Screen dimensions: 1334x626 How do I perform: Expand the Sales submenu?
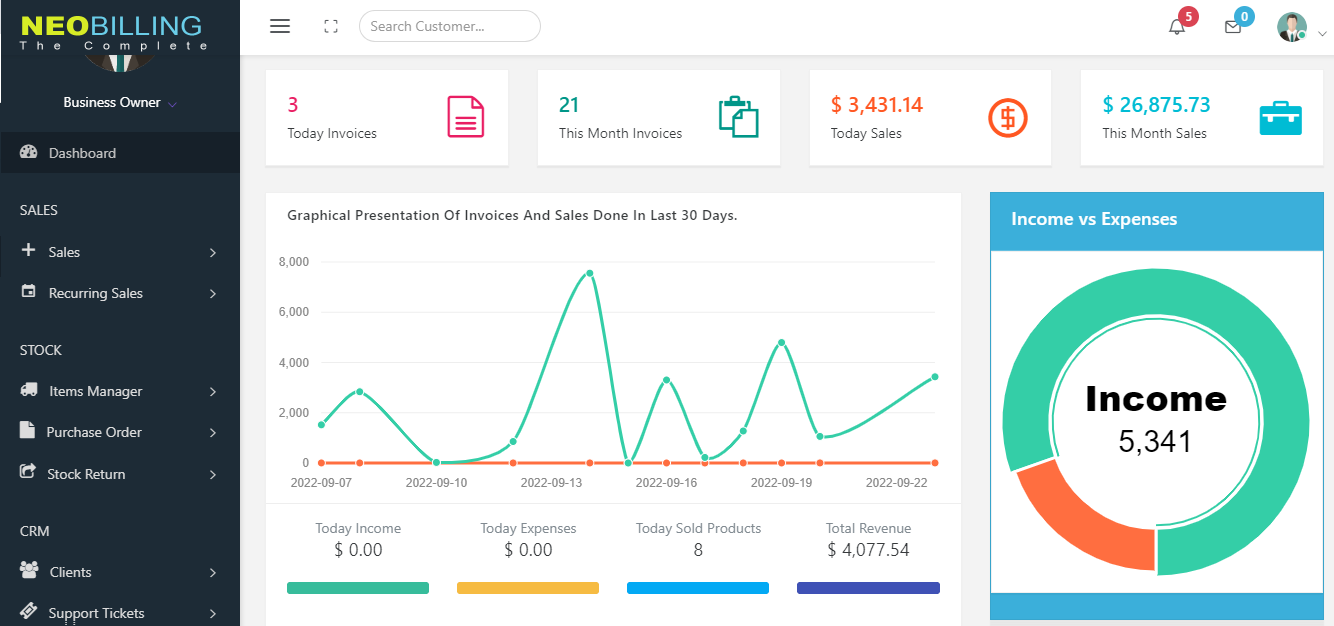(x=119, y=252)
